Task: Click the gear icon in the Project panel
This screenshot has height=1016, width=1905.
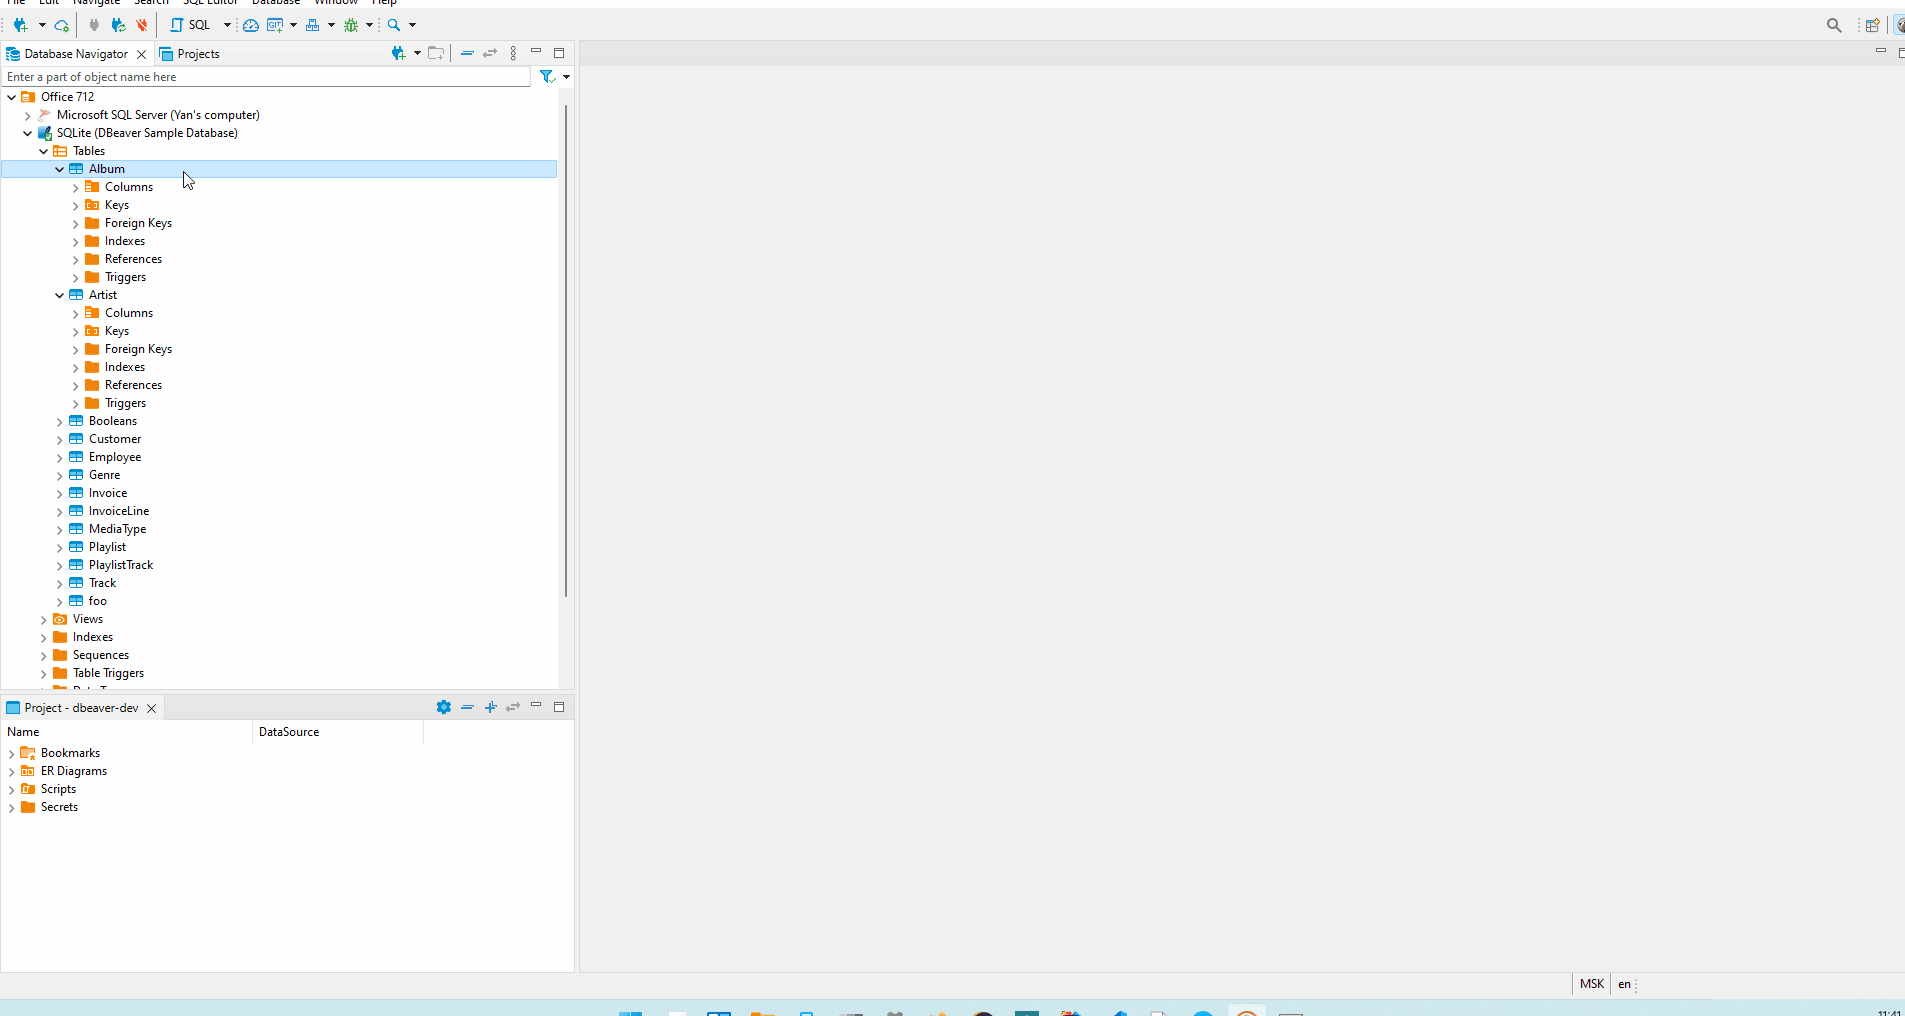Action: 444,707
